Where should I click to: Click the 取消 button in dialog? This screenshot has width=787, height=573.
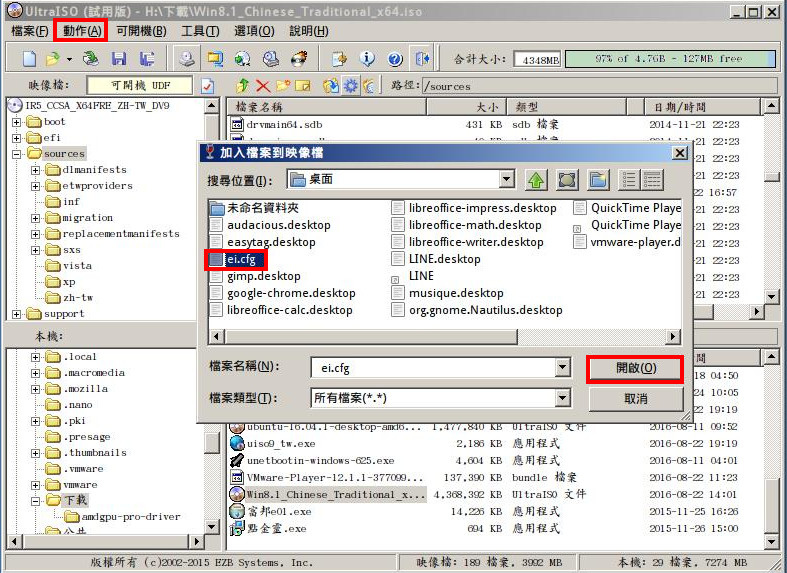click(635, 399)
